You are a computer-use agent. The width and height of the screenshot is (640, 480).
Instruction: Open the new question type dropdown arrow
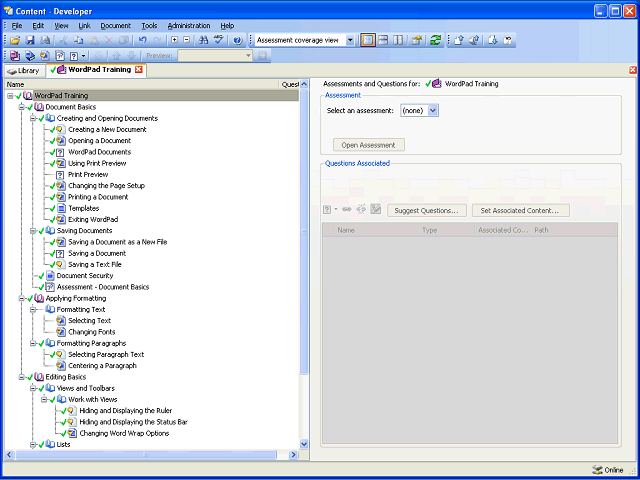(x=84, y=56)
